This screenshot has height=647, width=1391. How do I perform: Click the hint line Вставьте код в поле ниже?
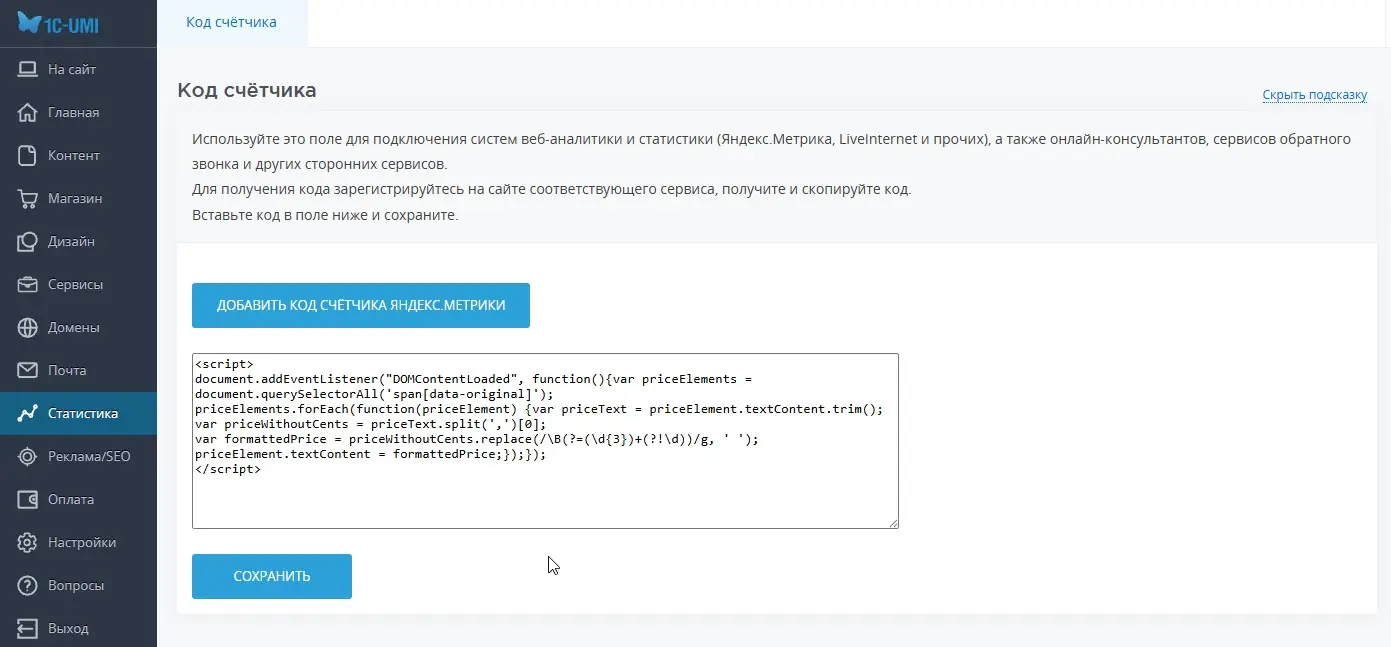pos(325,215)
